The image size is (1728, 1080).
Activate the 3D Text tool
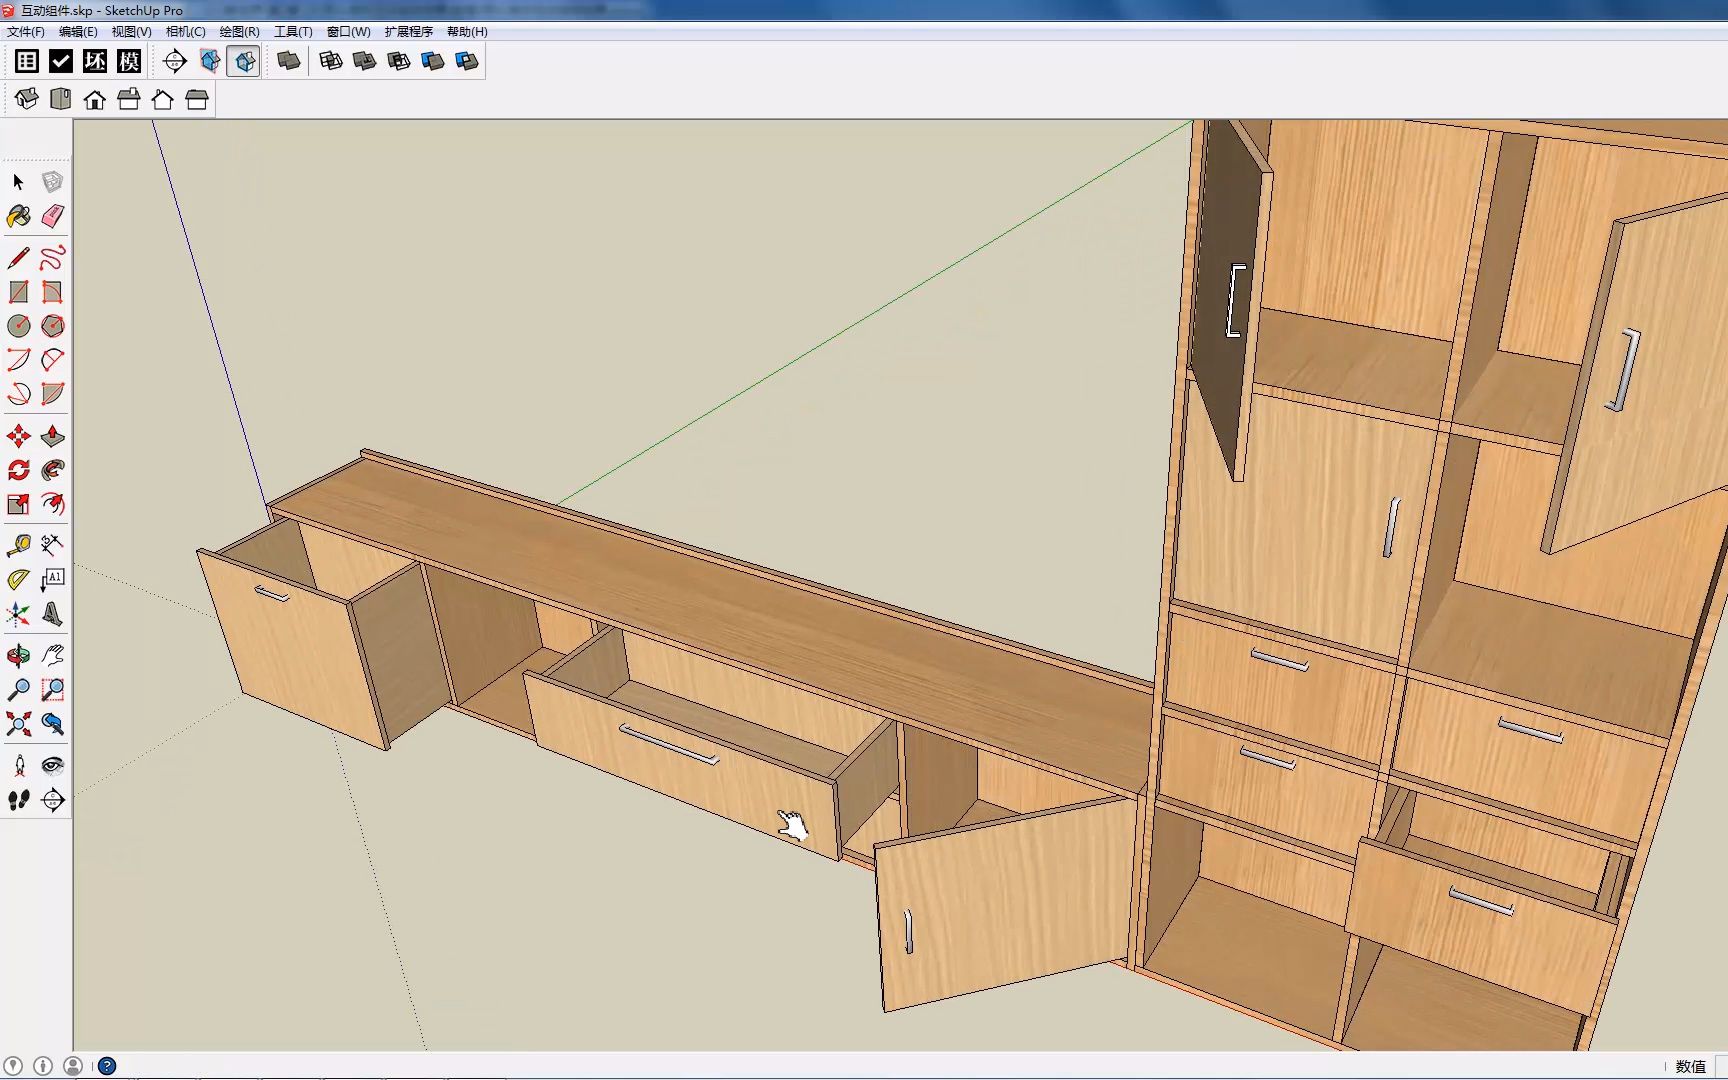click(53, 614)
